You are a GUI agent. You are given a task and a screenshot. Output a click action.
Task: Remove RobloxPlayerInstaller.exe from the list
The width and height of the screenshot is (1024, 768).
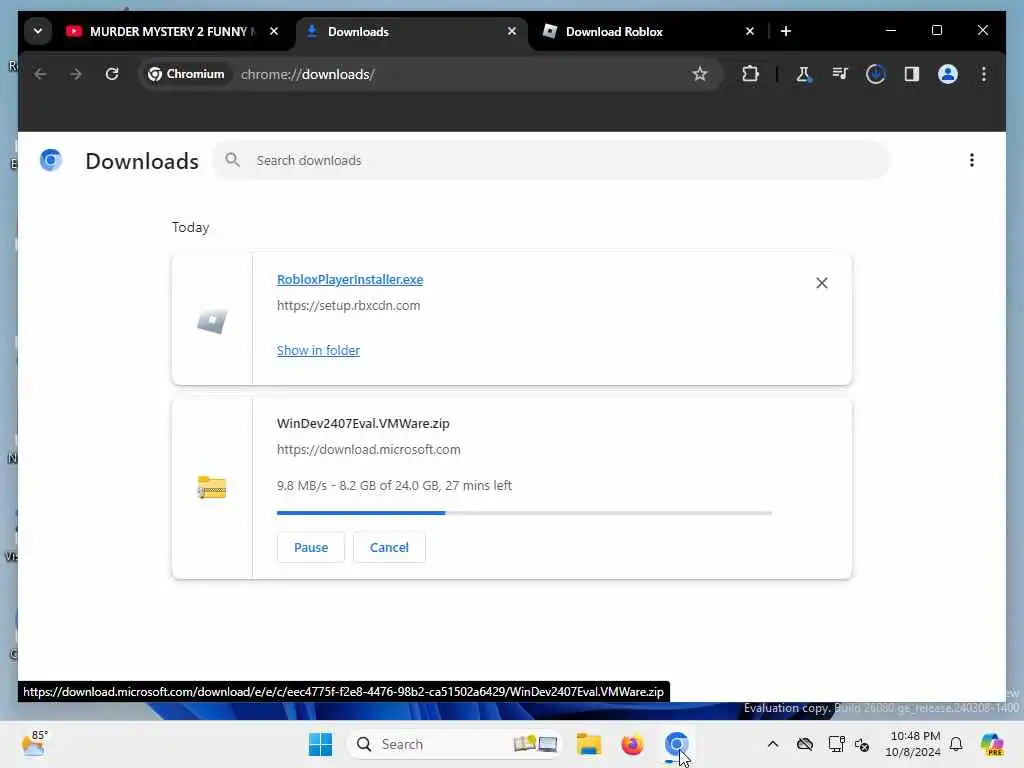pyautogui.click(x=822, y=283)
